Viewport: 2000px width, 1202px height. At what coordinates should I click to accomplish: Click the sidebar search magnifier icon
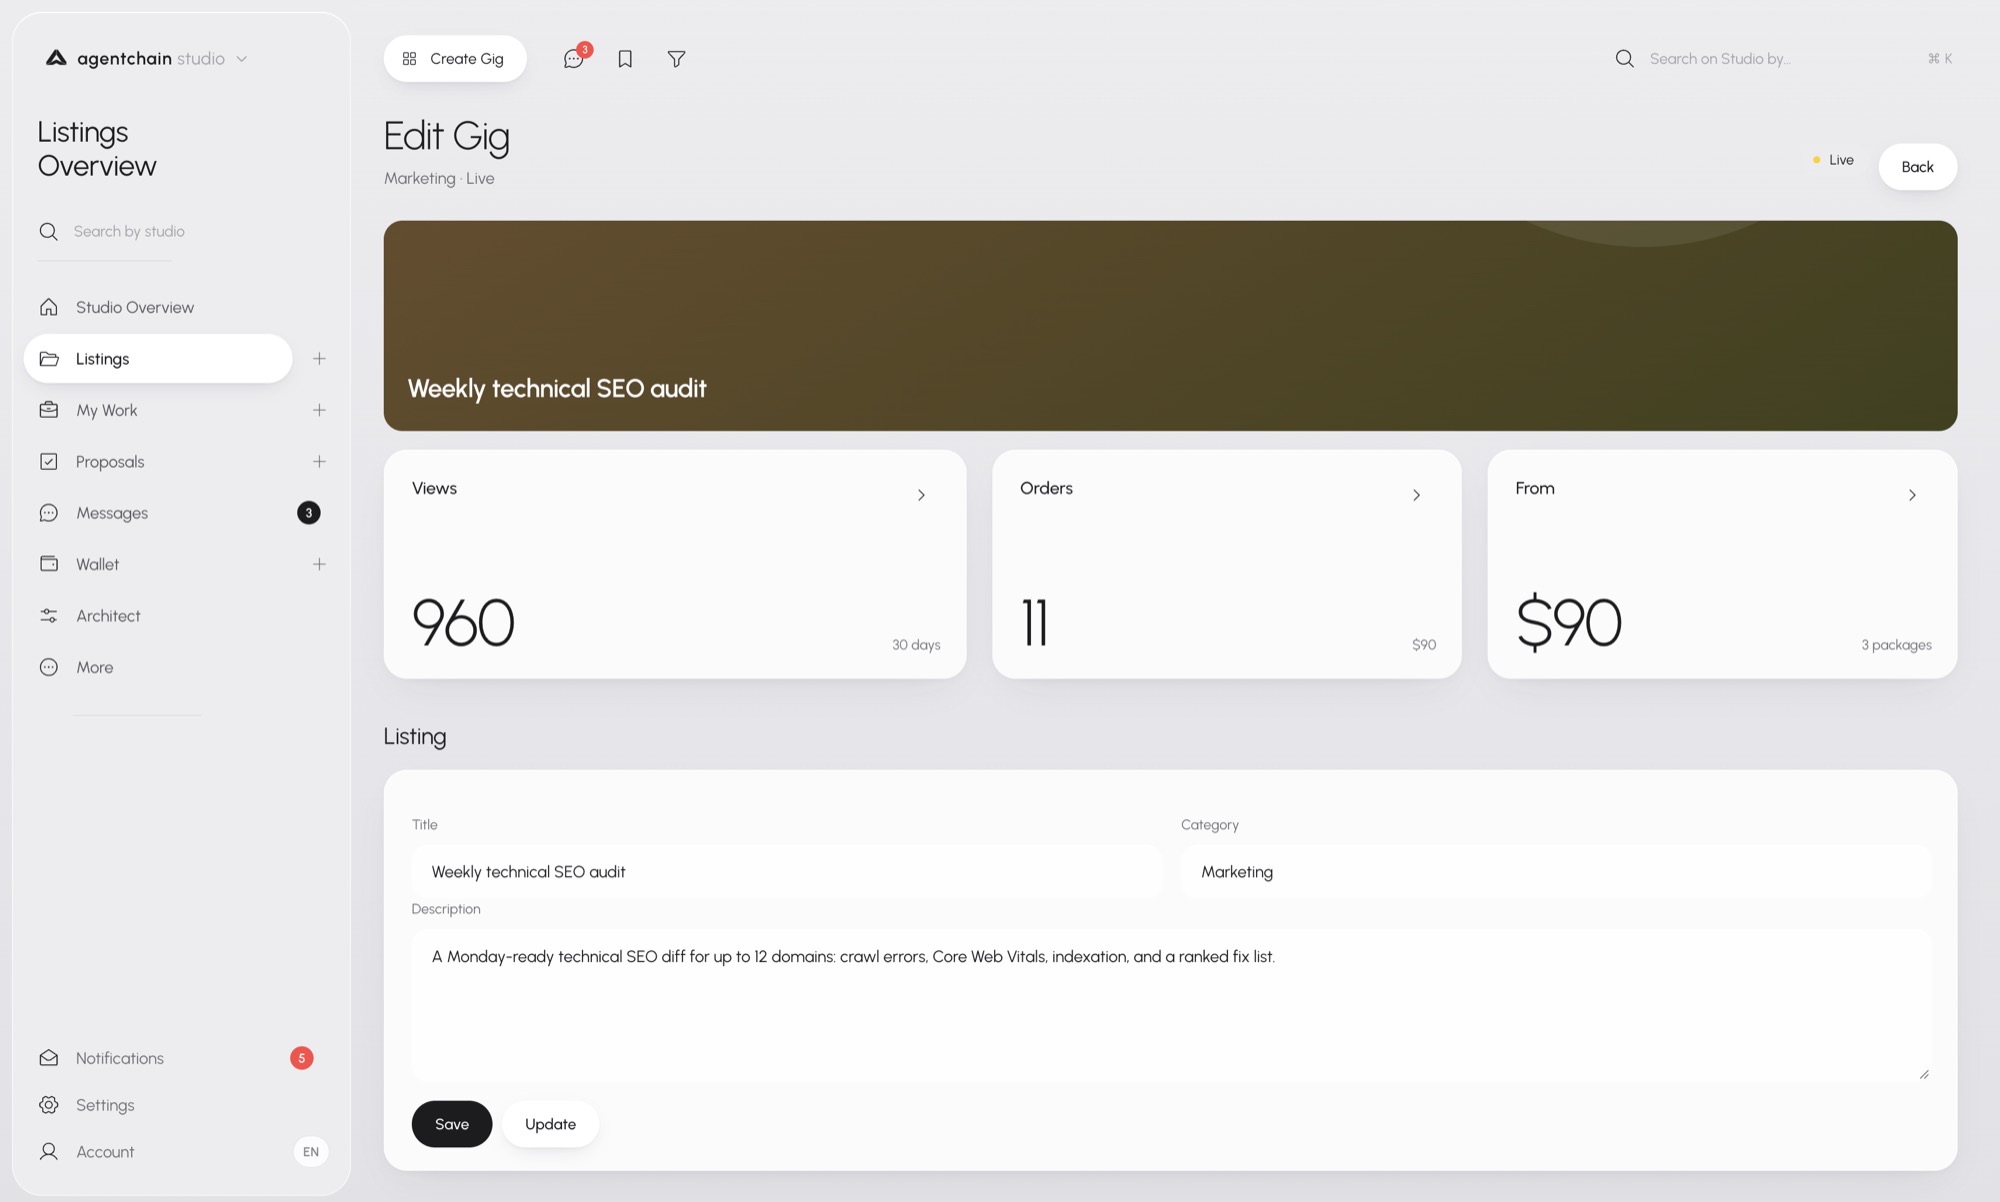tap(48, 231)
